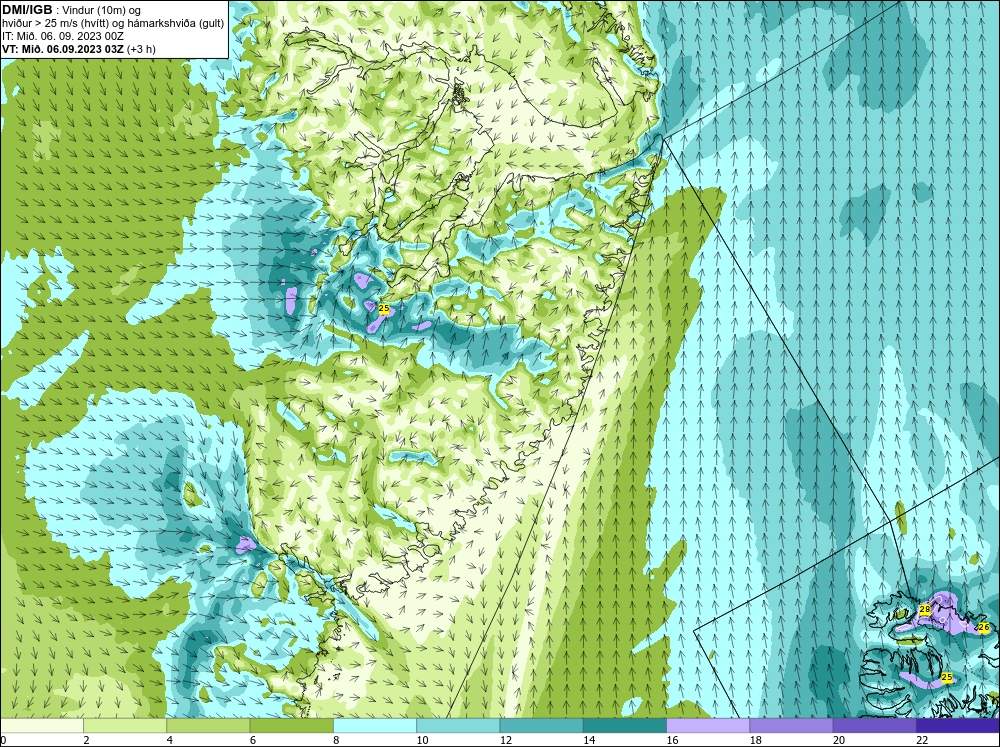Click the legend tick value 22

pos(922,739)
